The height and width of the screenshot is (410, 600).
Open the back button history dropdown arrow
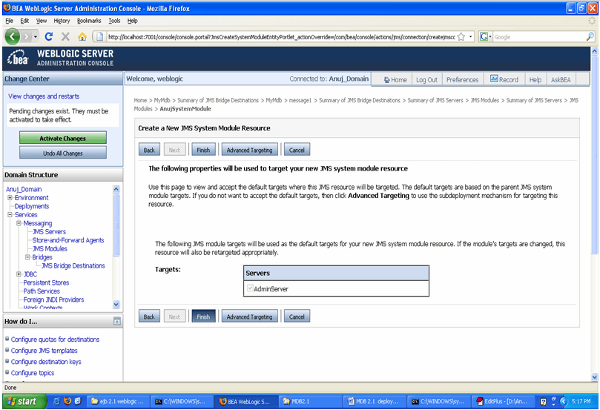click(36, 37)
